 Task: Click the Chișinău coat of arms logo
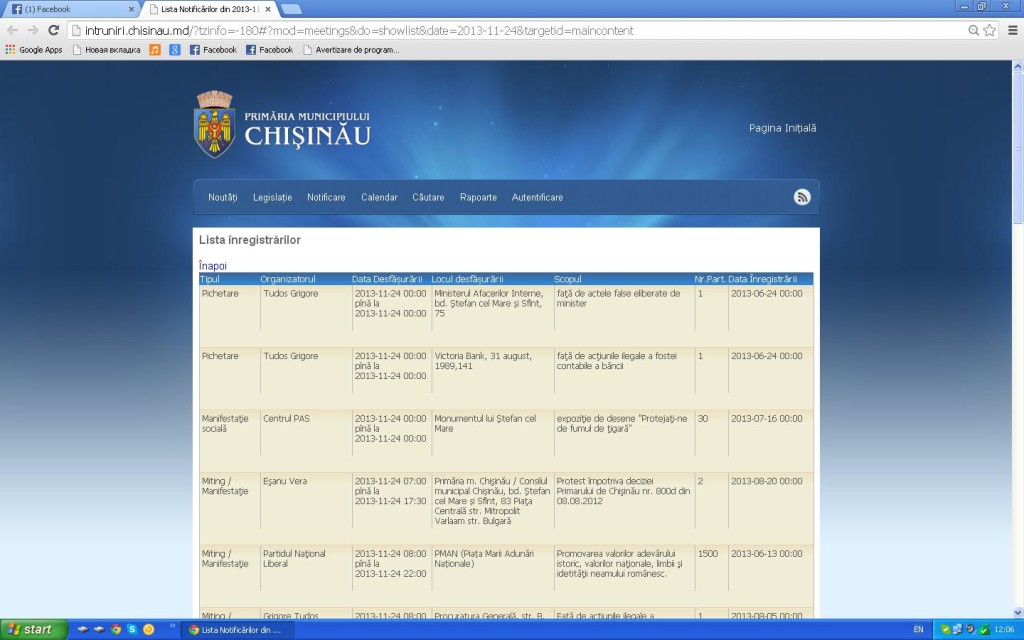point(213,124)
